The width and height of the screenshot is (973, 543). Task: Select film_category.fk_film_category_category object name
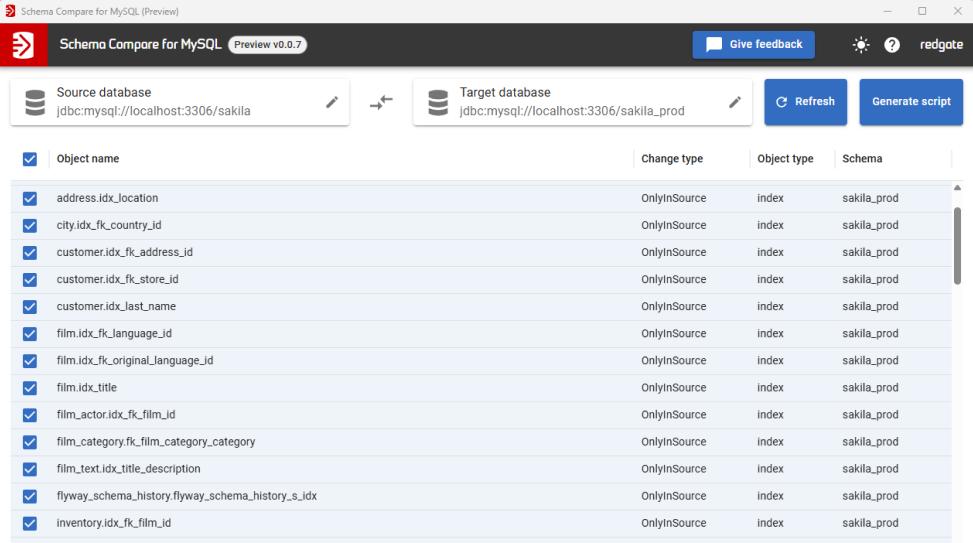156,442
